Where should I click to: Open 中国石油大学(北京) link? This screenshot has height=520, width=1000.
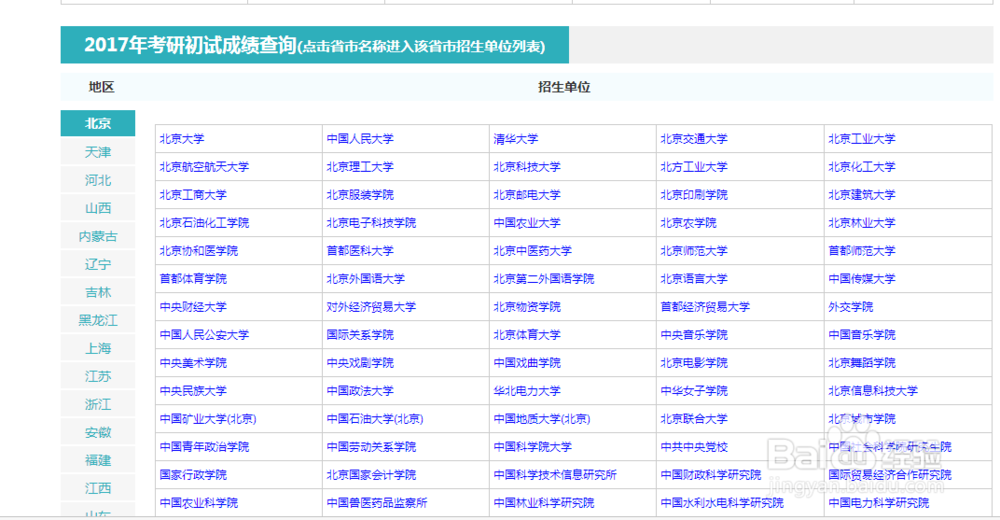375,419
